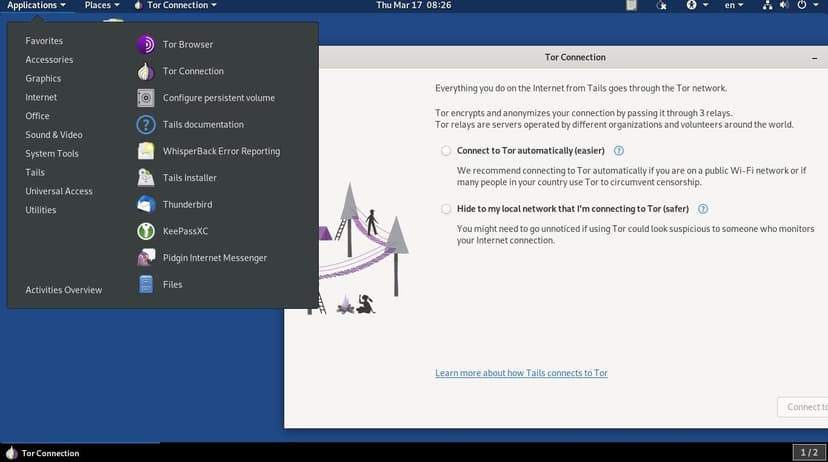Launch WhisperBack Error Reporting icon
The image size is (828, 462).
pos(146,151)
